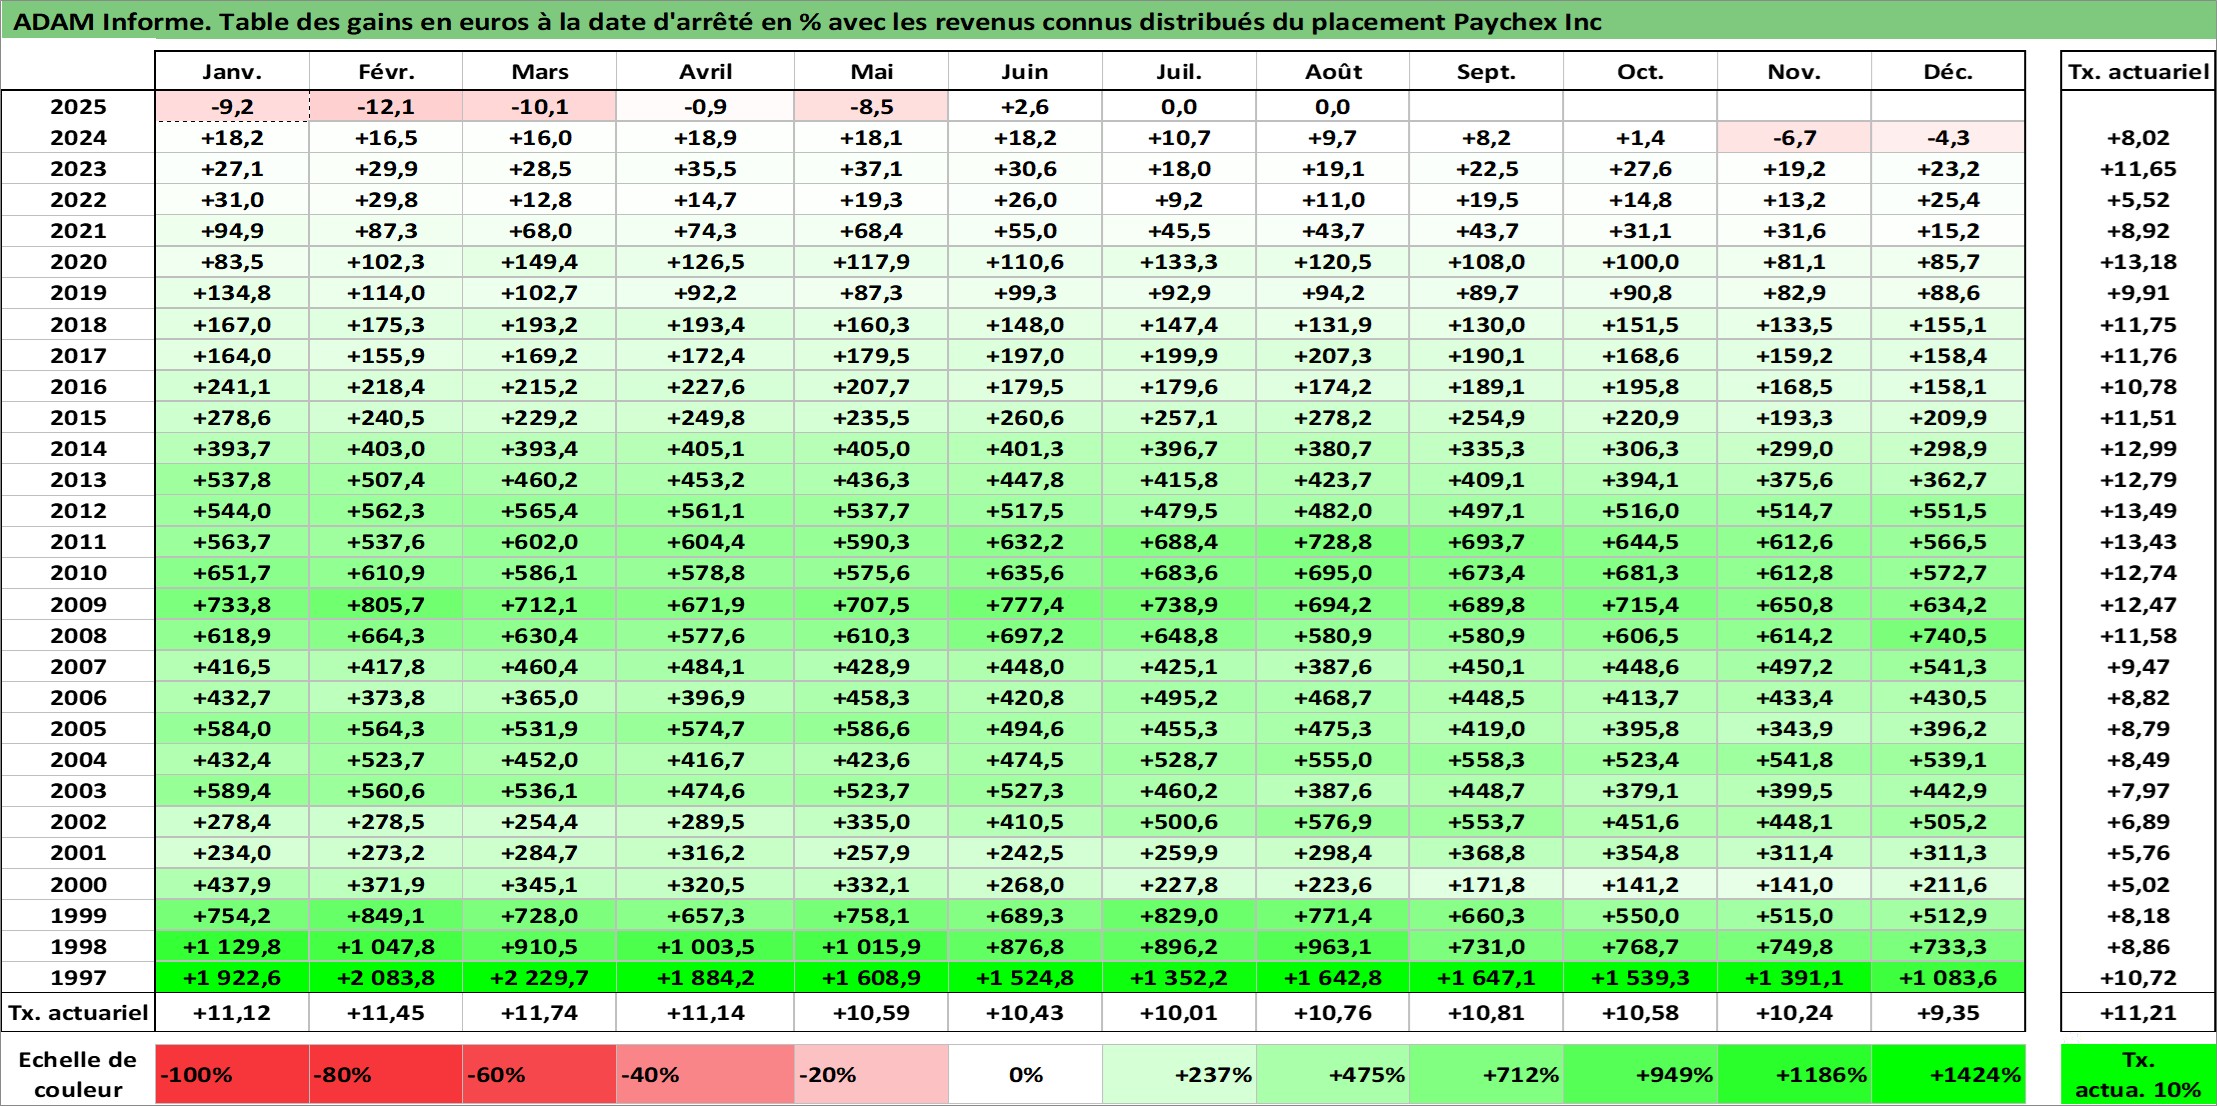
Task: Click the +11,21 overall actuarial rate
Action: tap(2138, 1012)
